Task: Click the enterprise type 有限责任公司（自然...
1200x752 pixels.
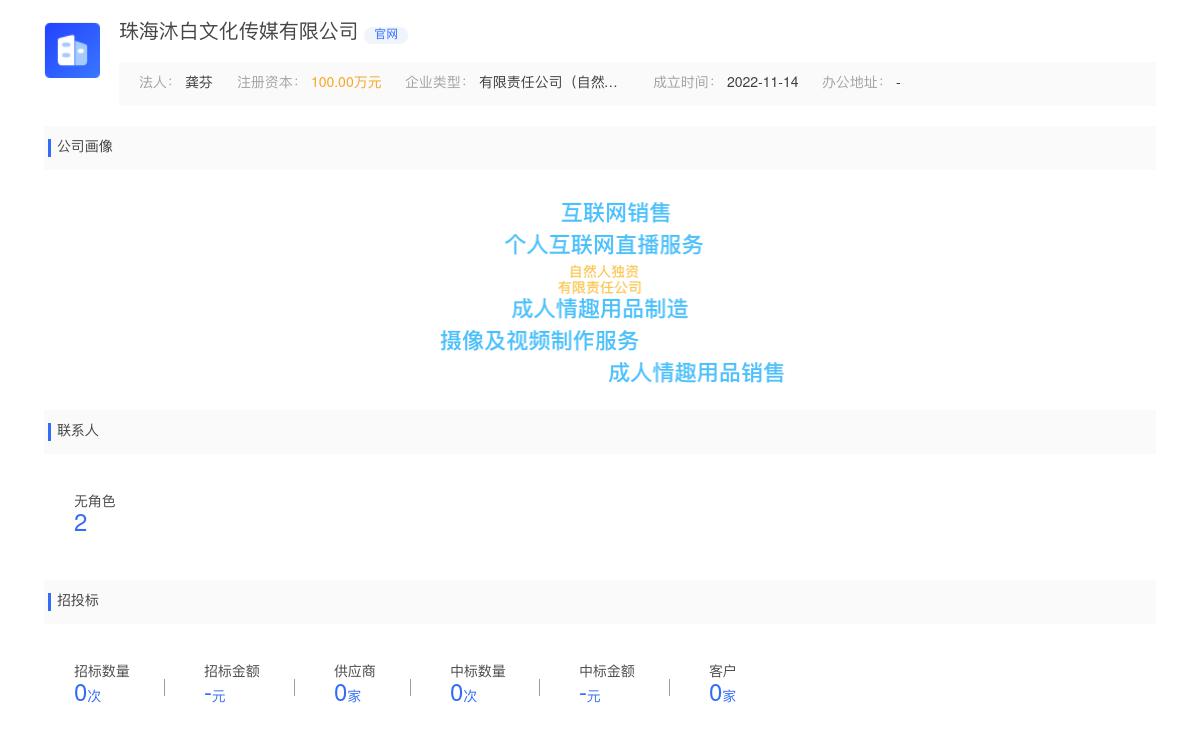Action: click(549, 82)
